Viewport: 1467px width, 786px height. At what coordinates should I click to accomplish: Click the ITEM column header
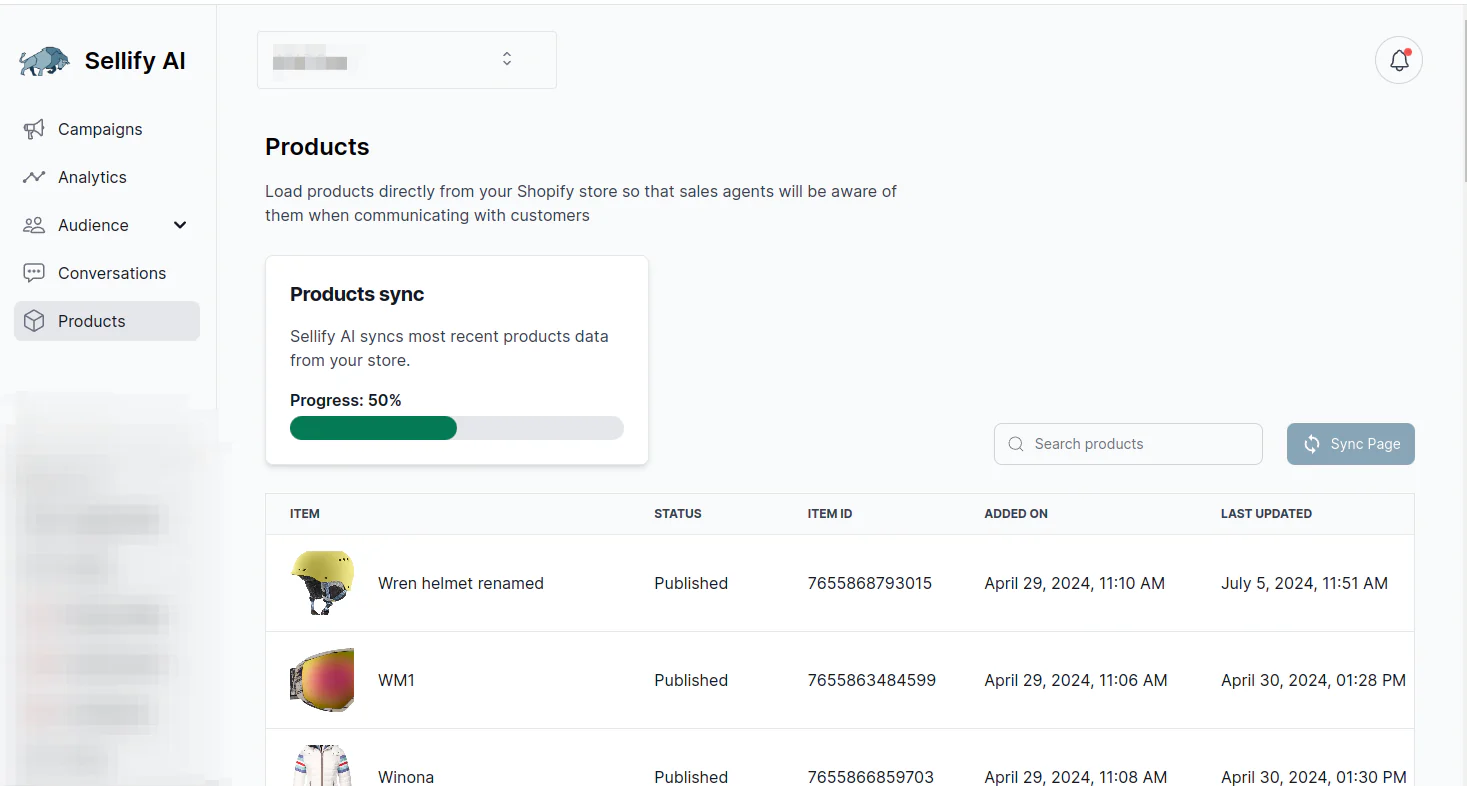click(x=305, y=514)
